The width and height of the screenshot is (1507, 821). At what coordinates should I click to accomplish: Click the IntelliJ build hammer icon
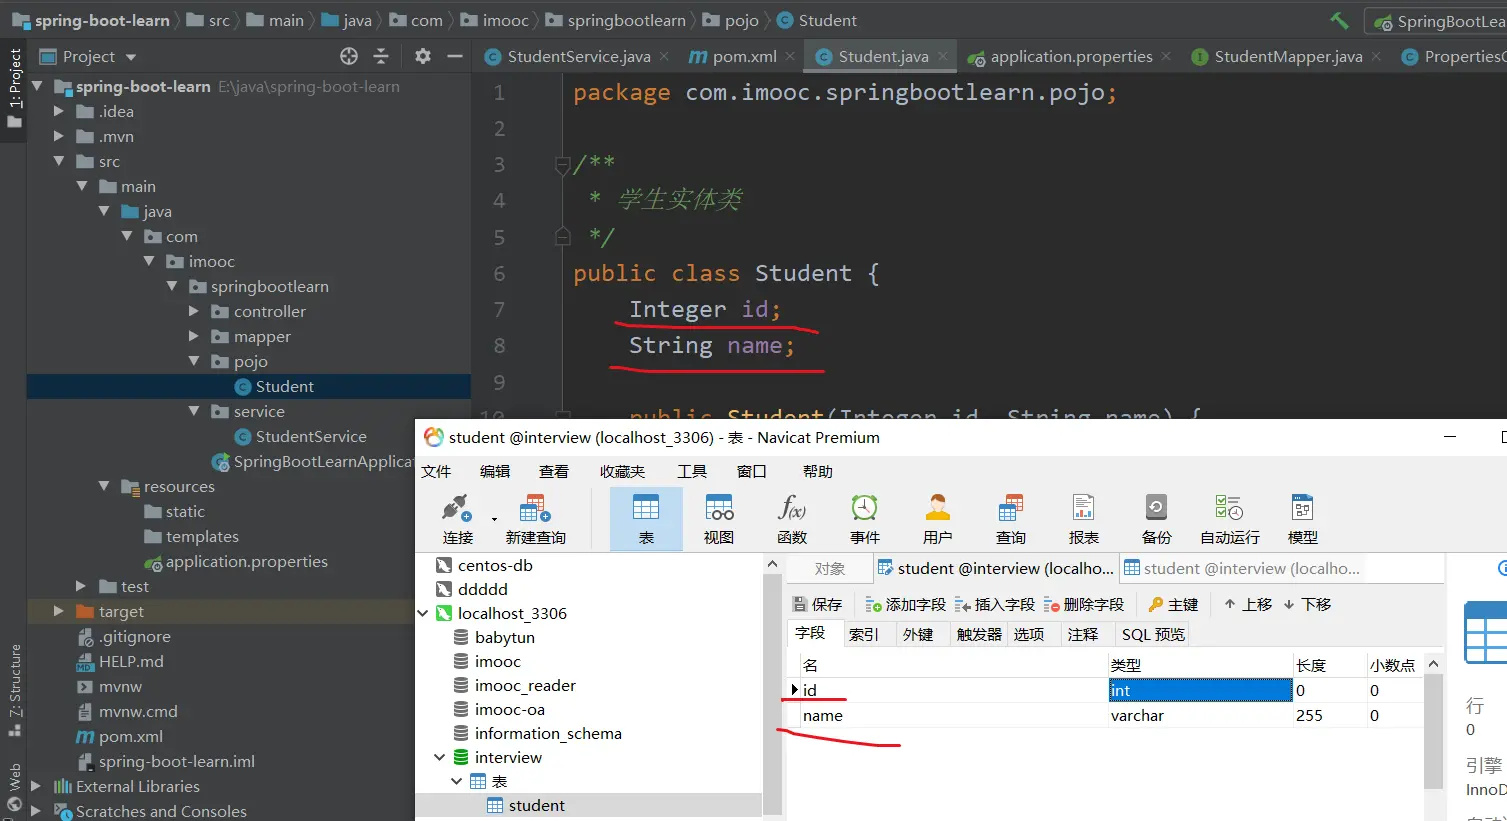[x=1339, y=20]
